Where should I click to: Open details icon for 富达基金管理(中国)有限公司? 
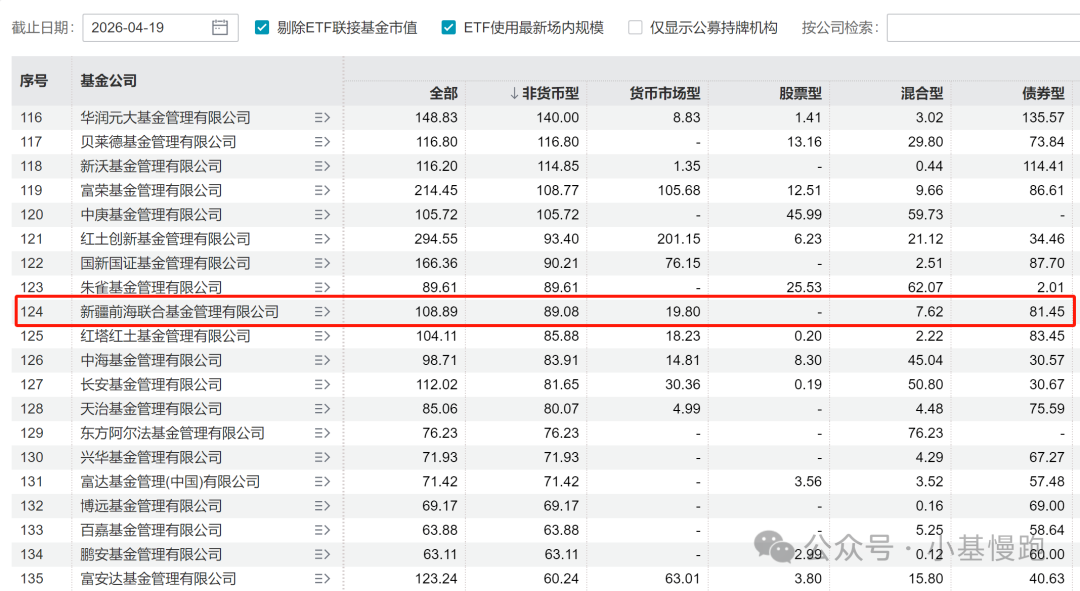322,481
